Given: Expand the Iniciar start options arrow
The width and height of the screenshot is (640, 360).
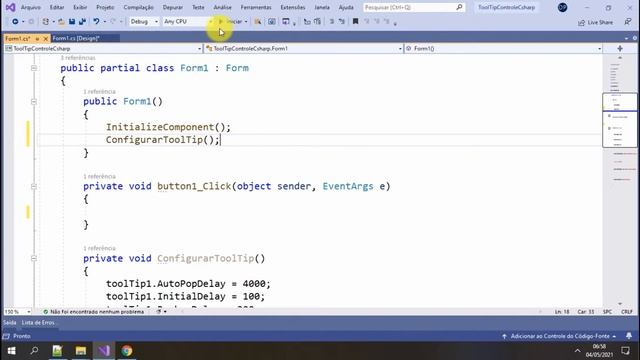Looking at the screenshot, I should pos(246,22).
